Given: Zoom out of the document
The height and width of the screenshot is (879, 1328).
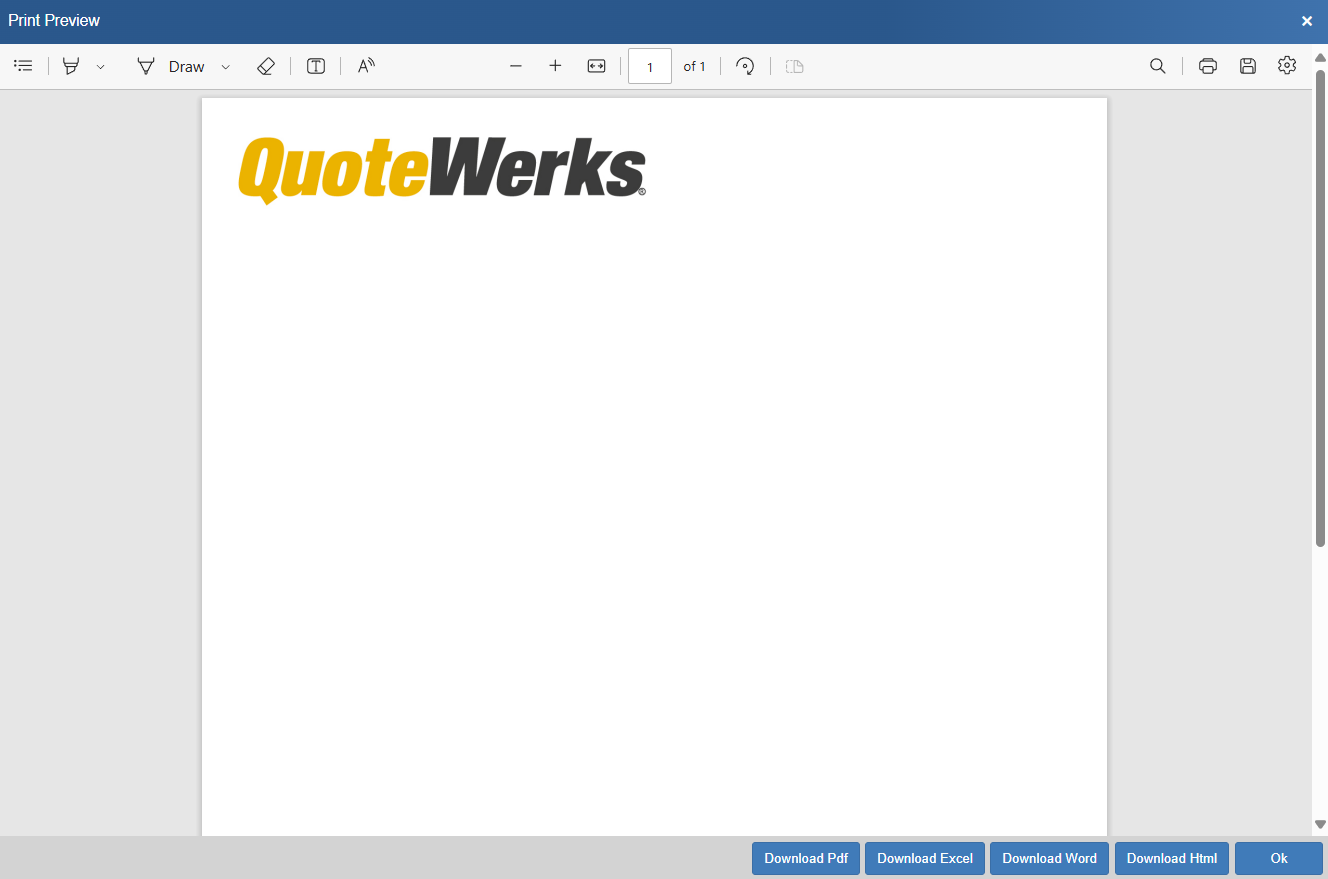Looking at the screenshot, I should click(516, 66).
